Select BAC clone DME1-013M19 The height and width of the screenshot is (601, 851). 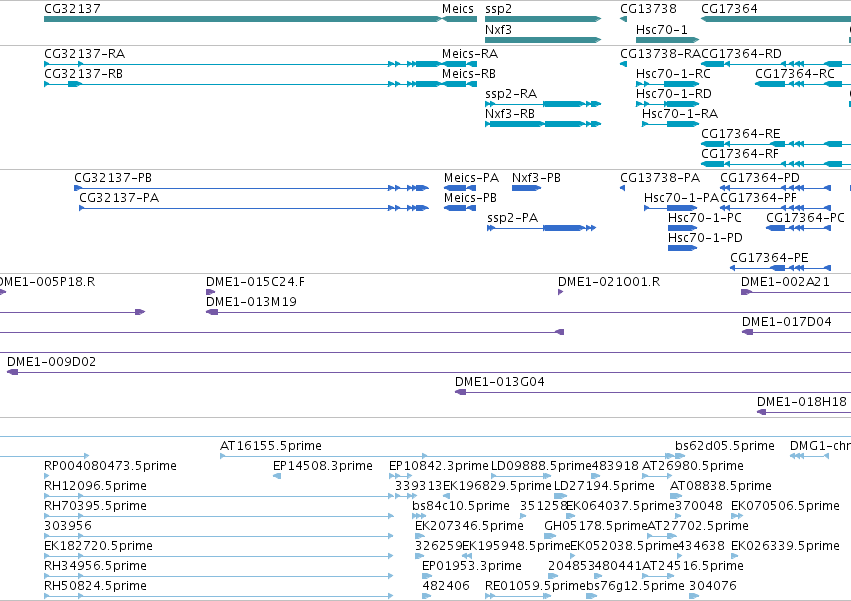coord(251,302)
